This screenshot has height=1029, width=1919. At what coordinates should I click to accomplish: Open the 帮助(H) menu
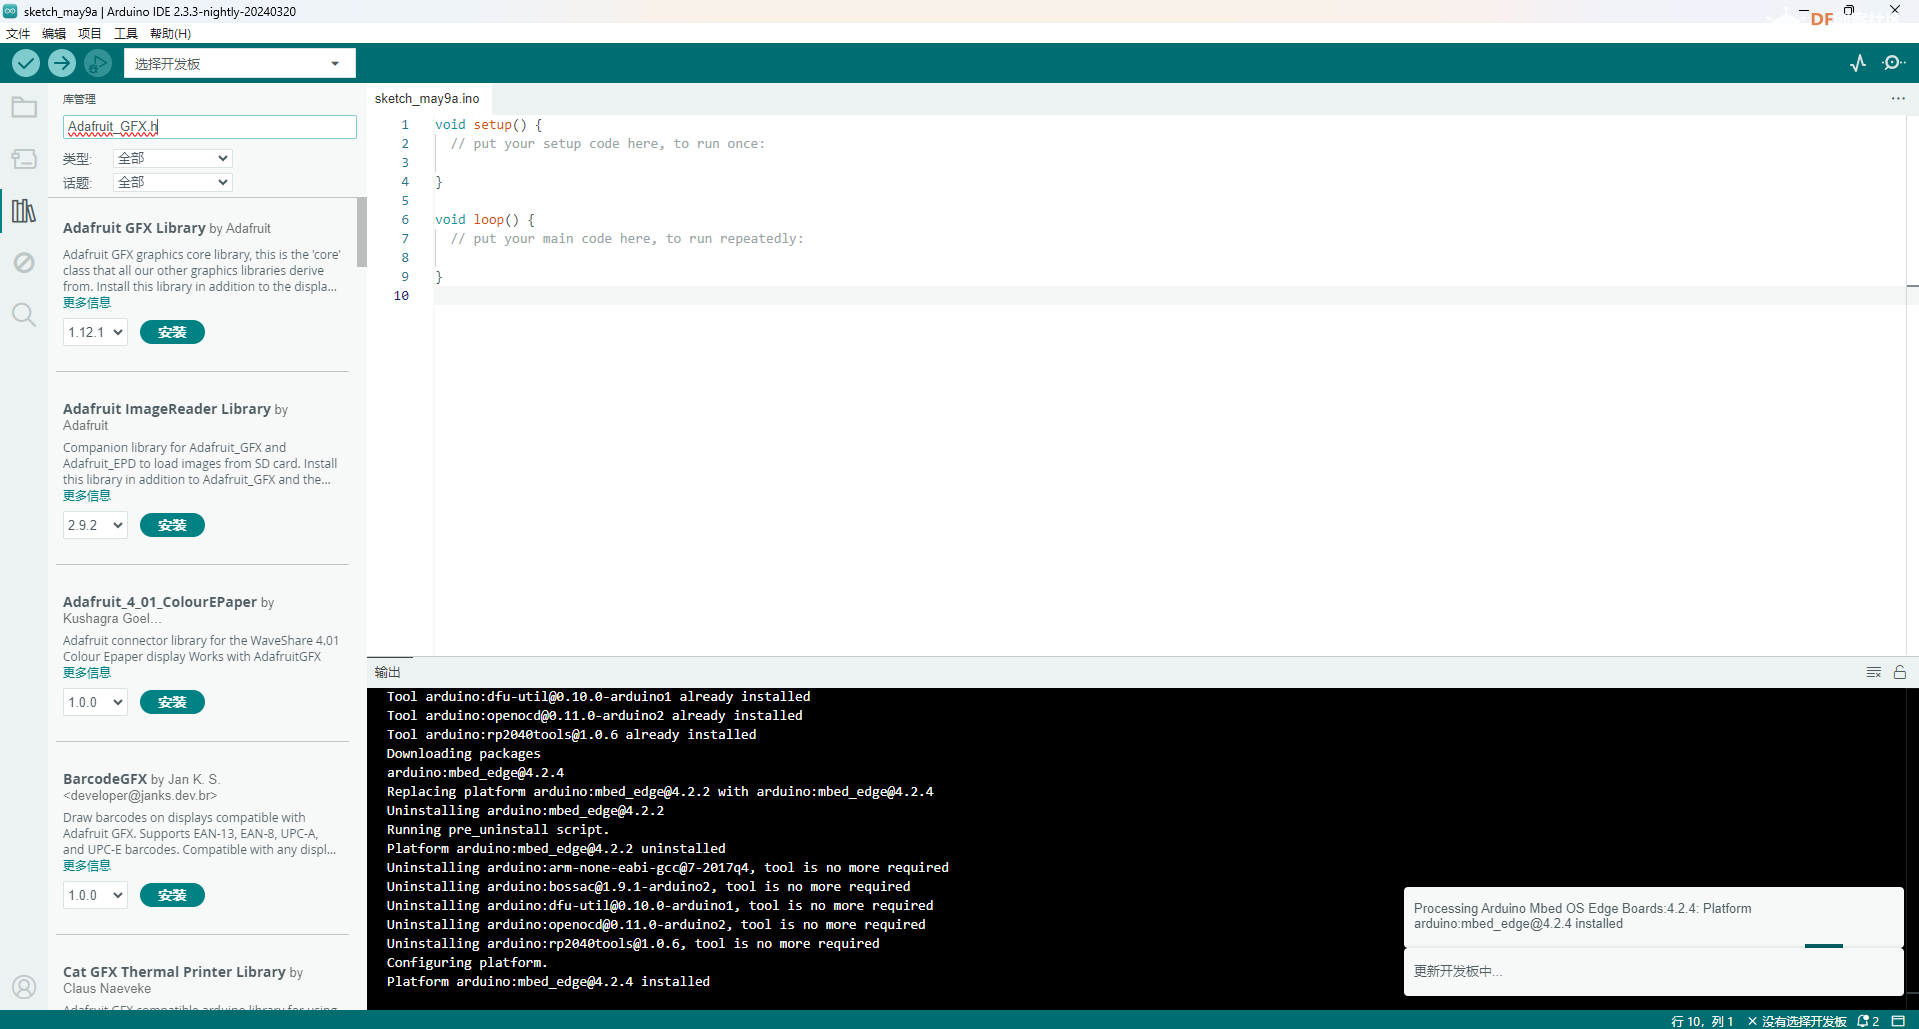click(x=170, y=33)
